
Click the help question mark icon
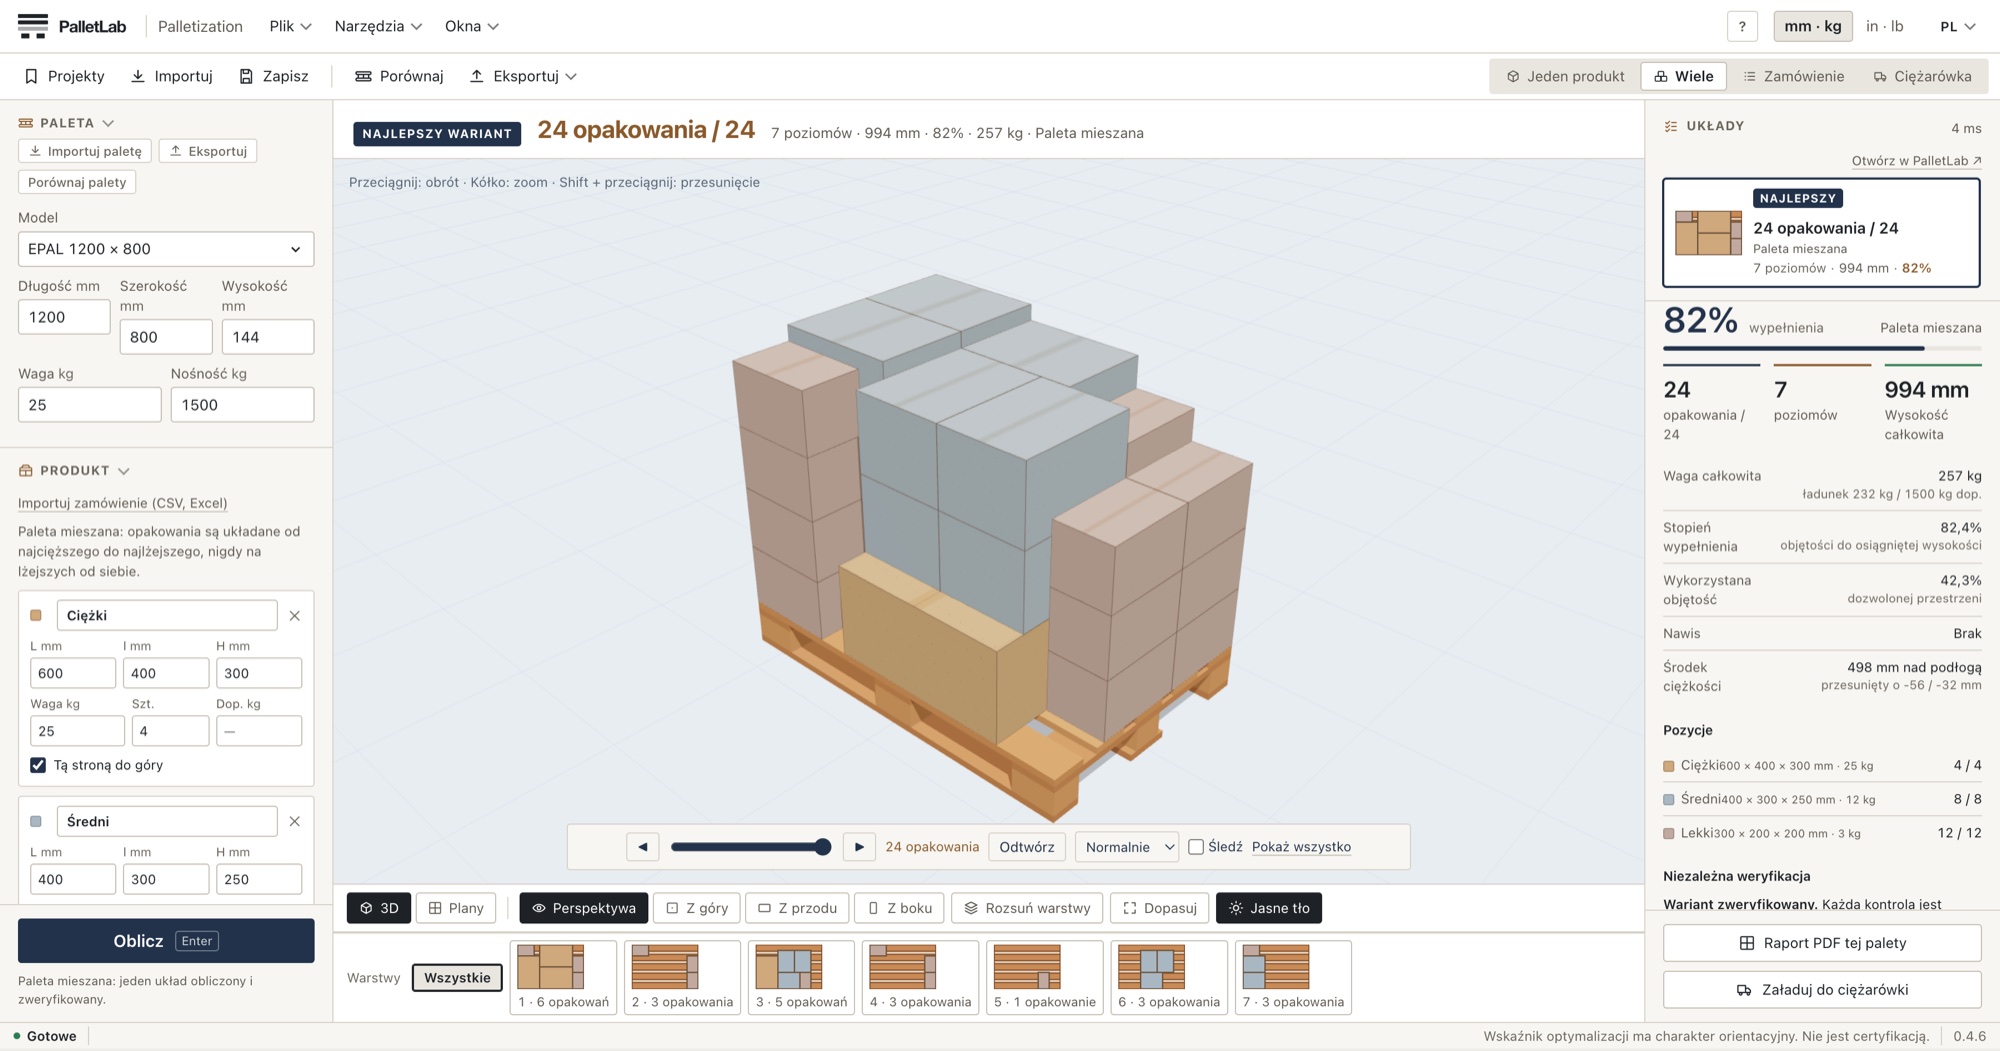click(1742, 27)
